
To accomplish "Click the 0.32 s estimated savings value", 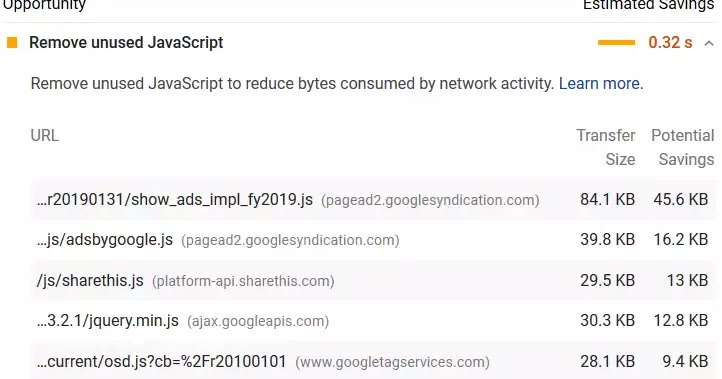I will 670,43.
